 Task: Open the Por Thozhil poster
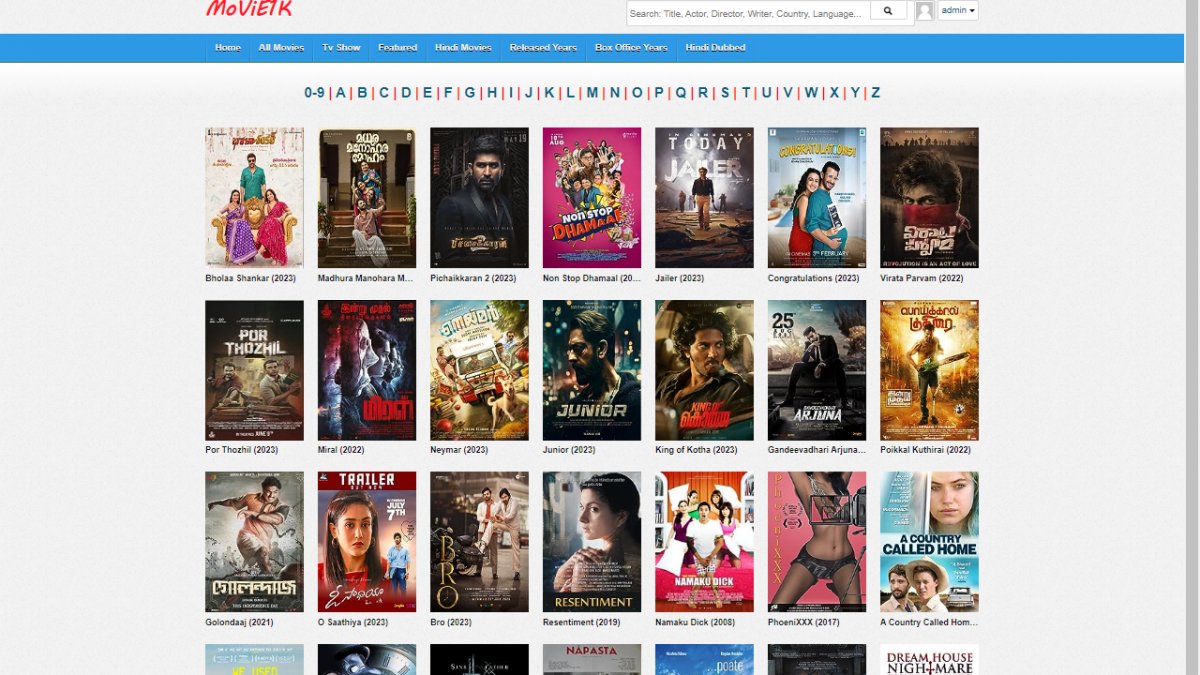[254, 370]
